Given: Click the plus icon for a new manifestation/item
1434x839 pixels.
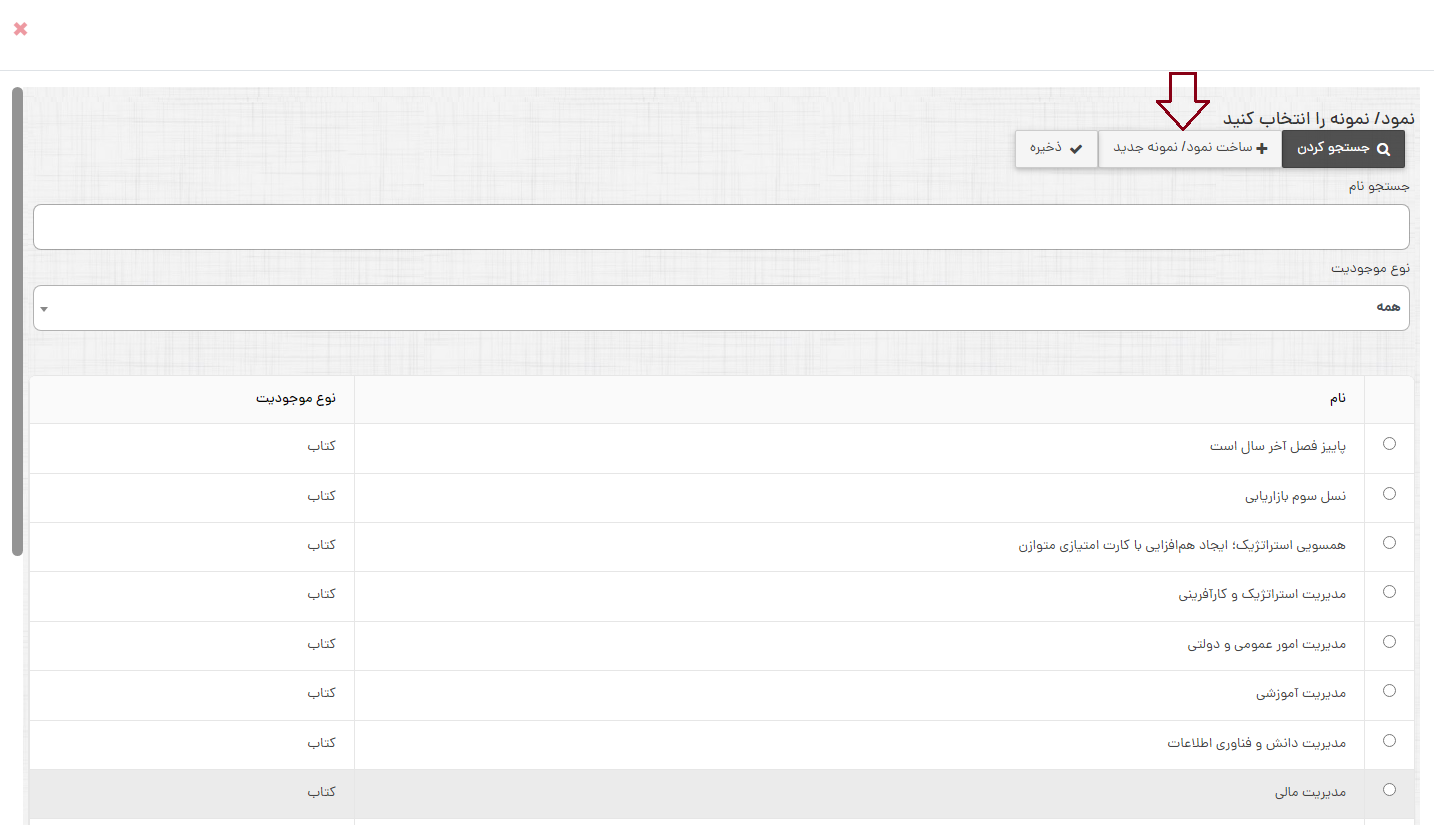Looking at the screenshot, I should click(x=1261, y=149).
